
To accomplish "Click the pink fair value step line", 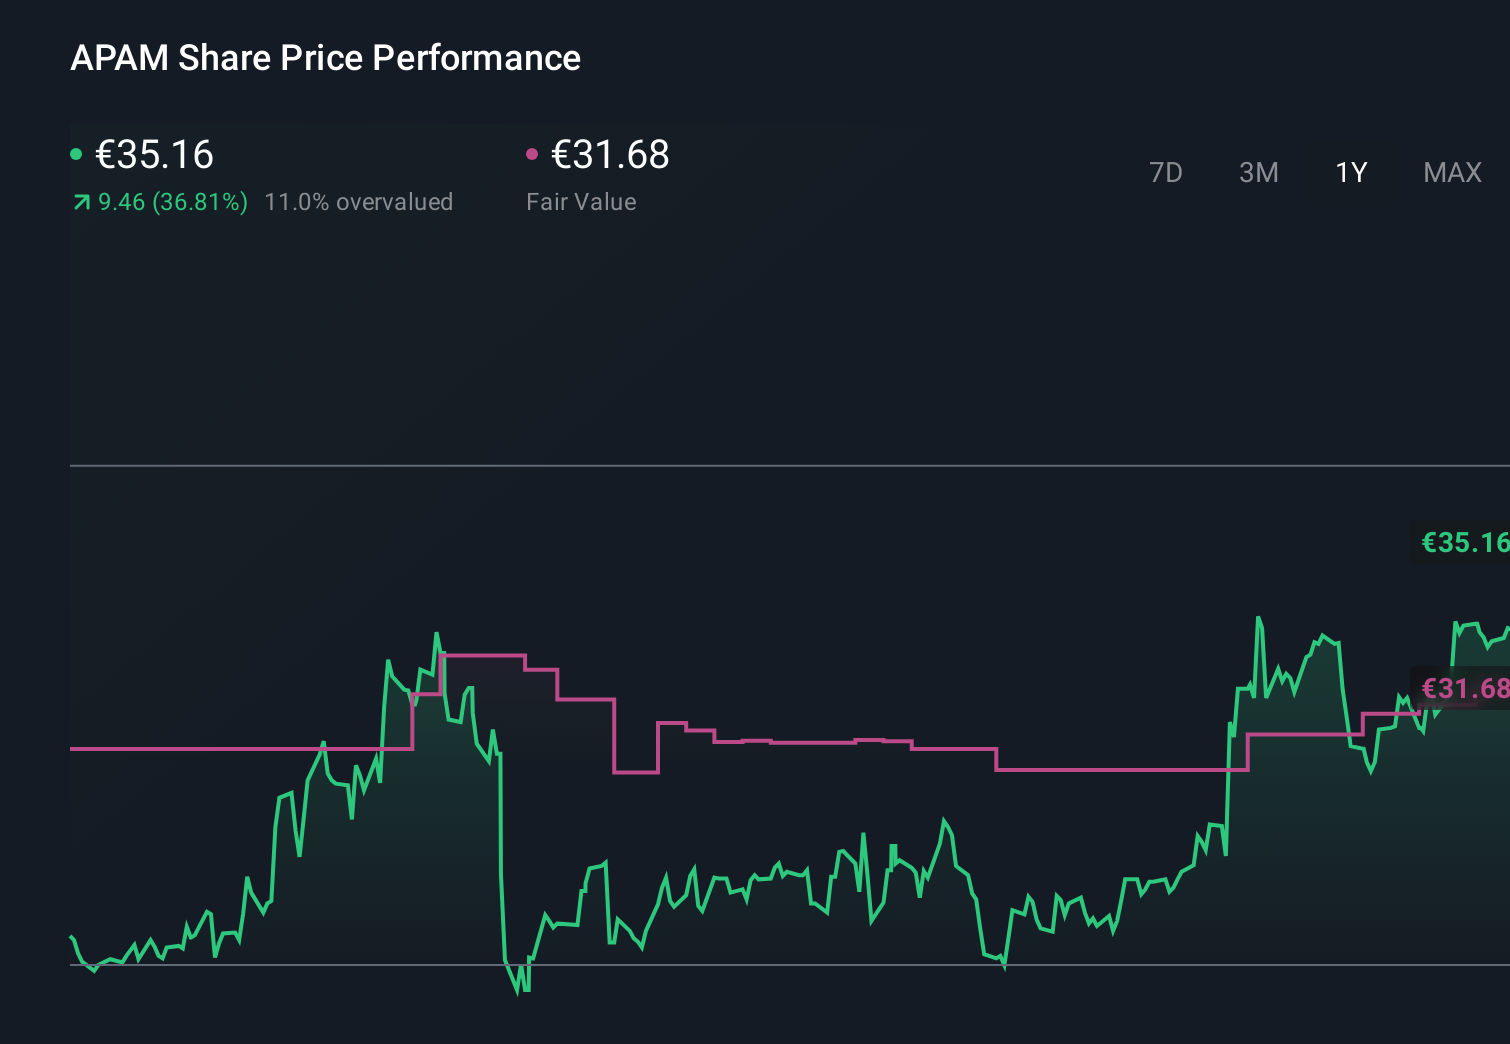I will point(800,739).
